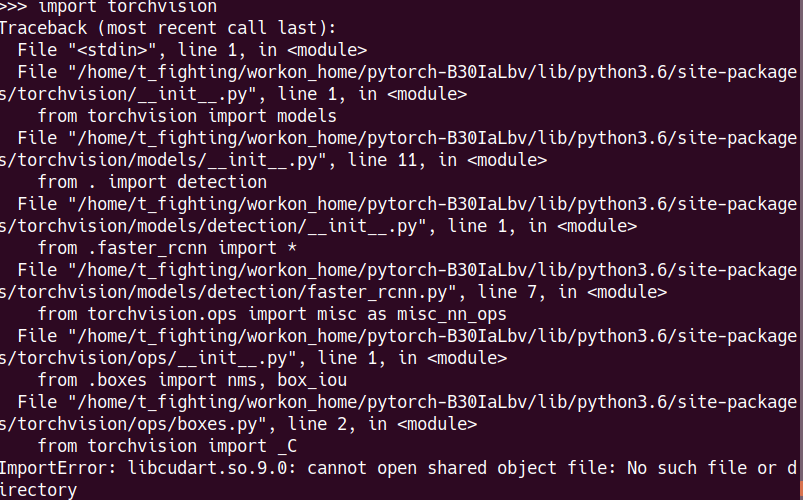Click the File "<stdin>", line 1 entry
Viewport: 803px width, 500px height.
192,50
